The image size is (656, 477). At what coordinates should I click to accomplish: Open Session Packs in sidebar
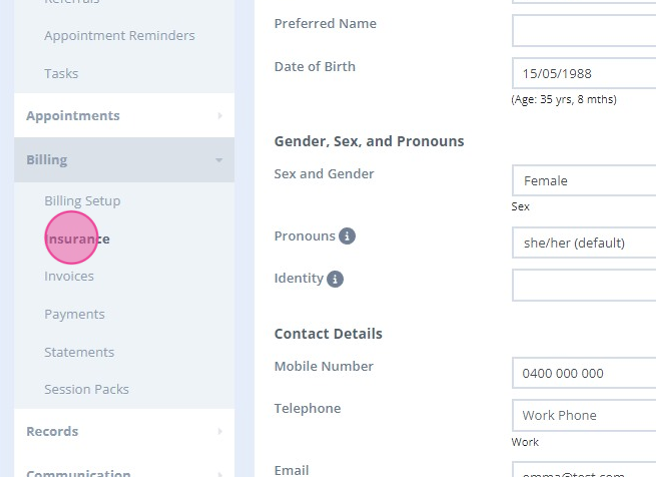click(86, 389)
